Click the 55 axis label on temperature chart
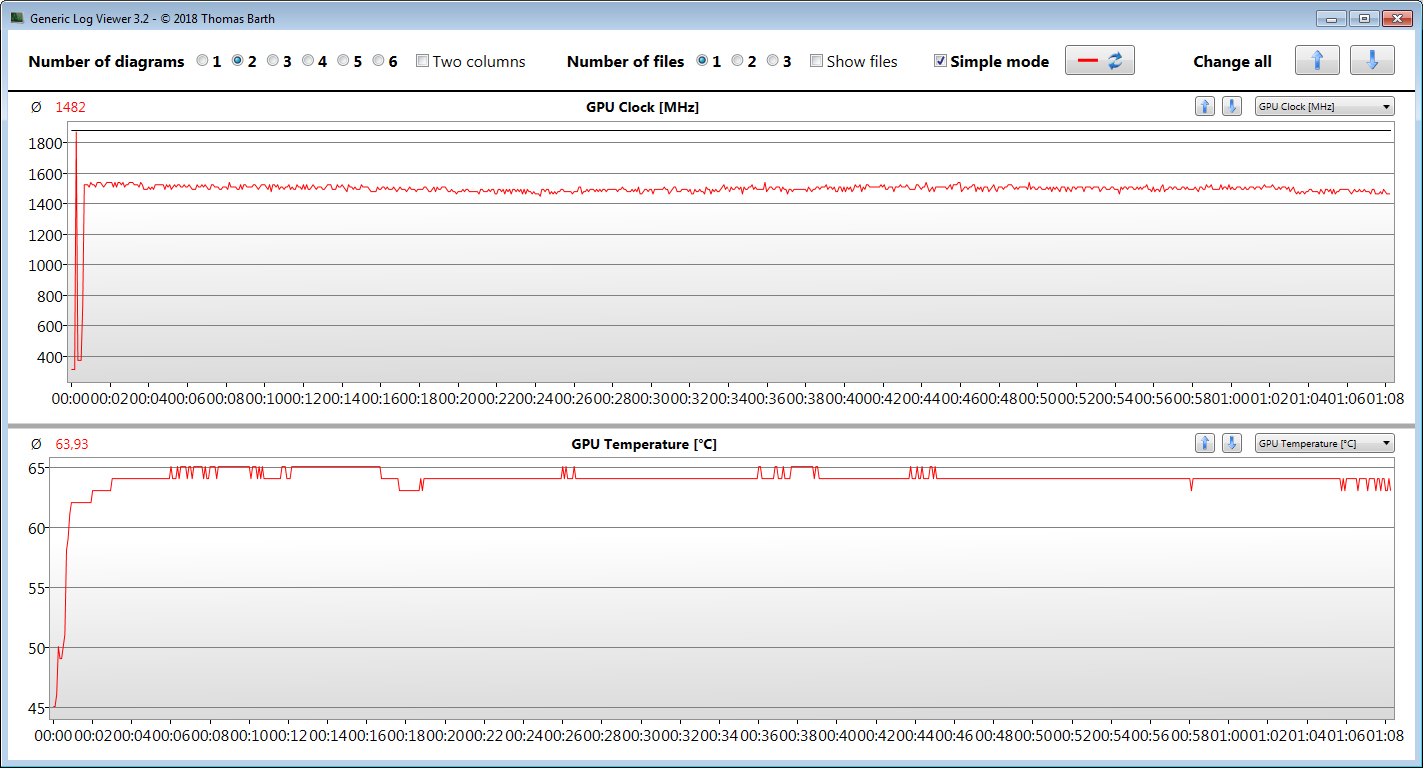 click(x=37, y=588)
